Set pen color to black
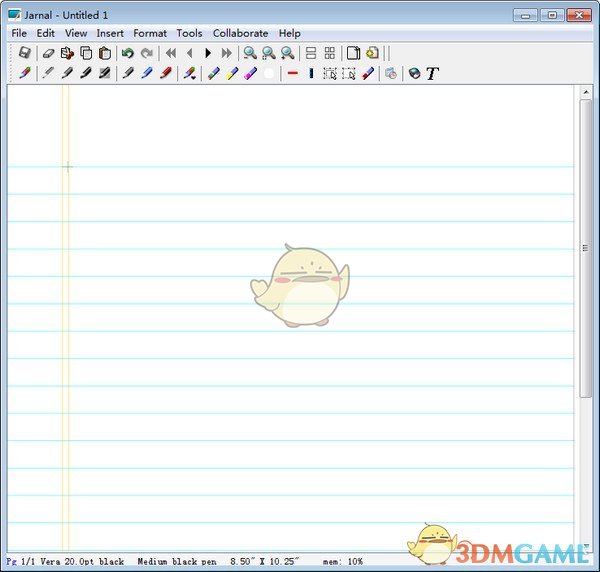The width and height of the screenshot is (600, 572). tap(128, 73)
